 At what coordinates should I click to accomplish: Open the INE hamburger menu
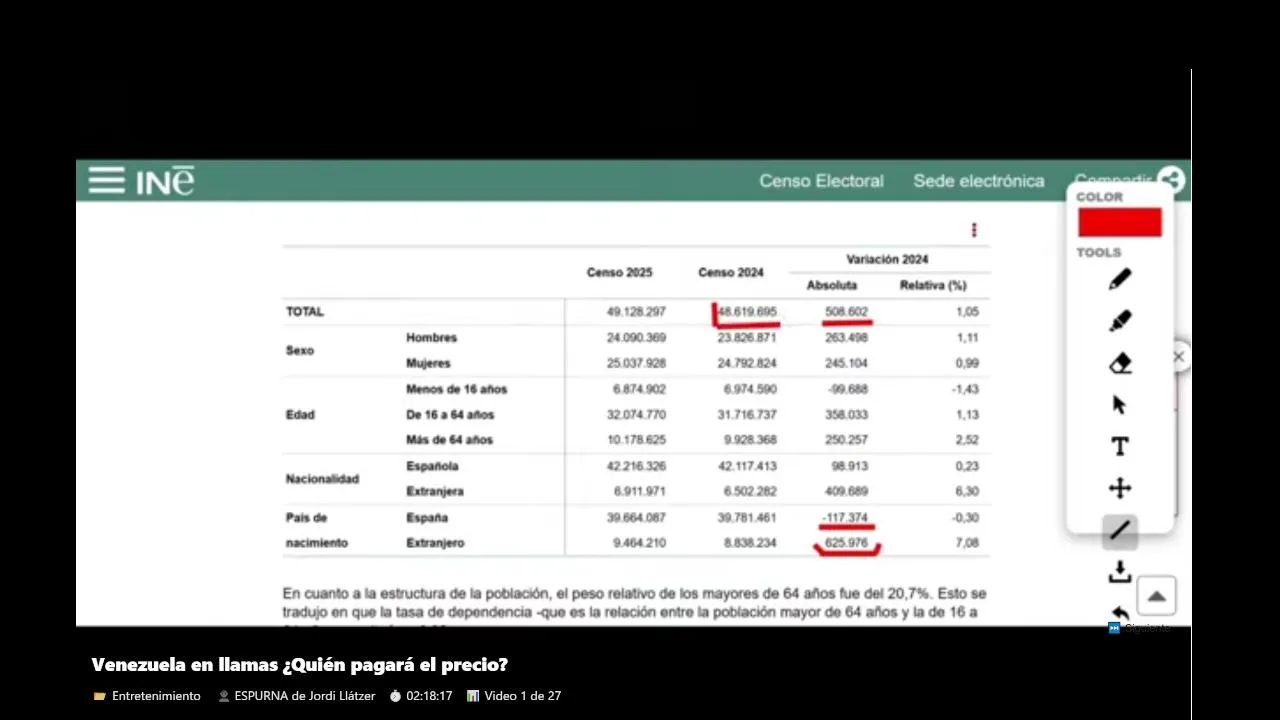[x=106, y=180]
